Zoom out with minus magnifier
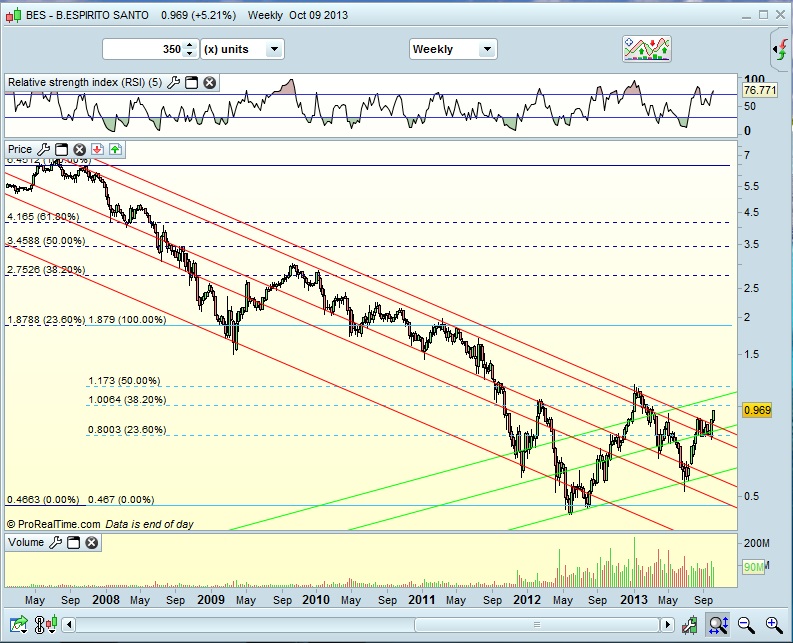 click(746, 625)
